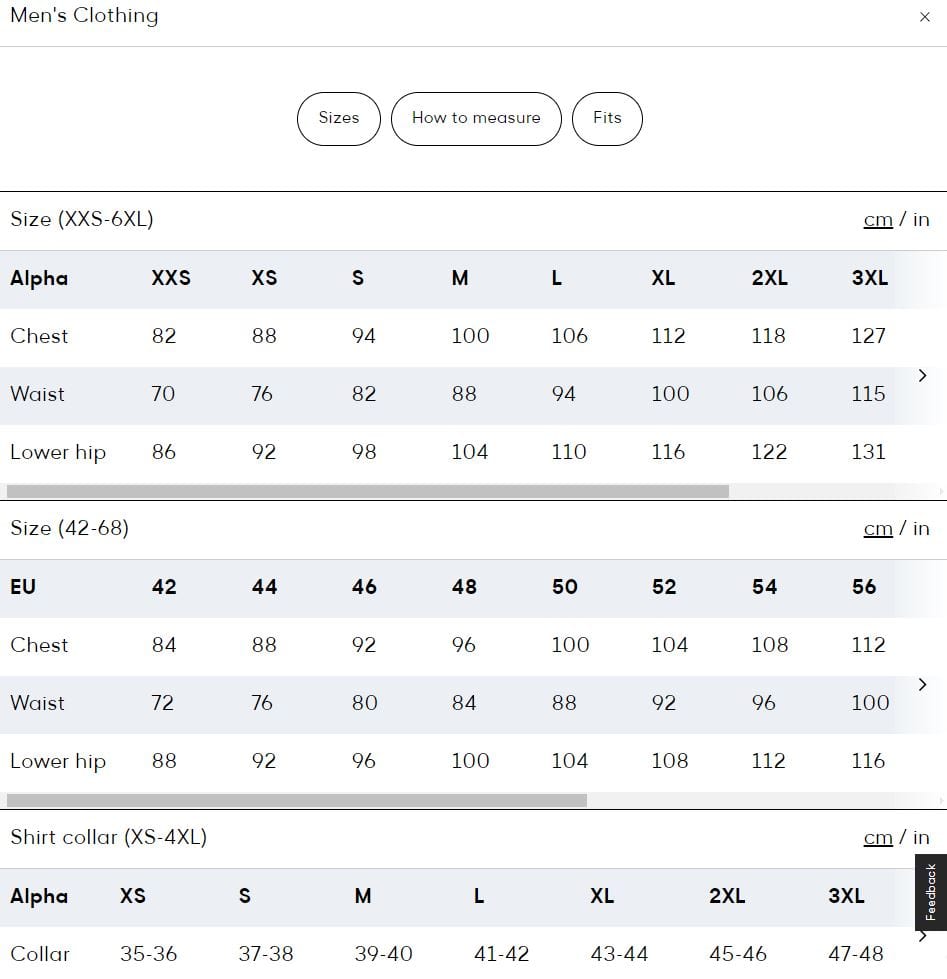
Task: Switch shirt collar table to cm
Action: pos(878,838)
